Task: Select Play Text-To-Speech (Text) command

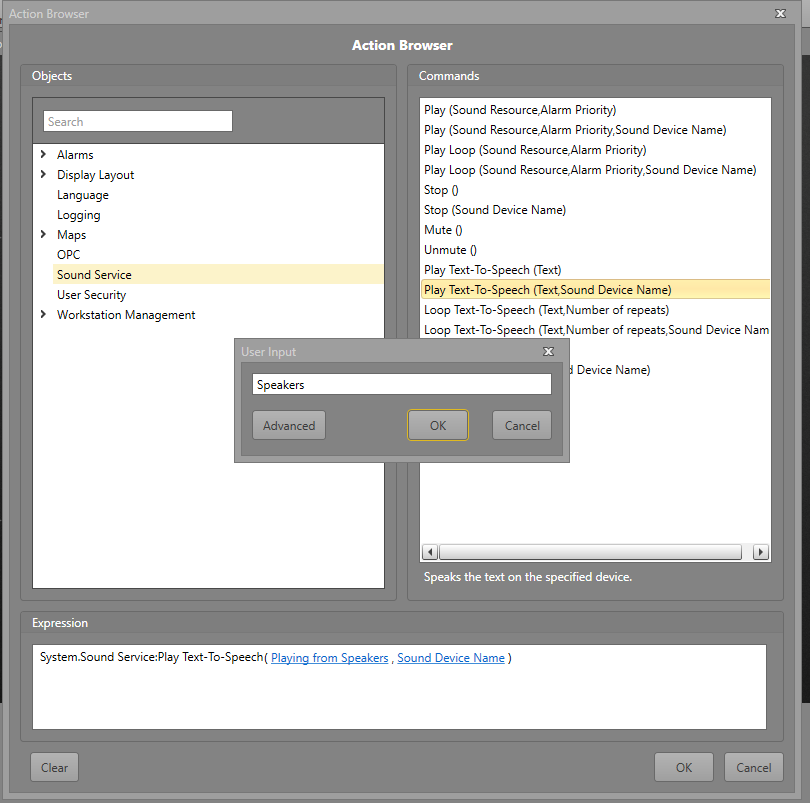Action: coord(492,270)
